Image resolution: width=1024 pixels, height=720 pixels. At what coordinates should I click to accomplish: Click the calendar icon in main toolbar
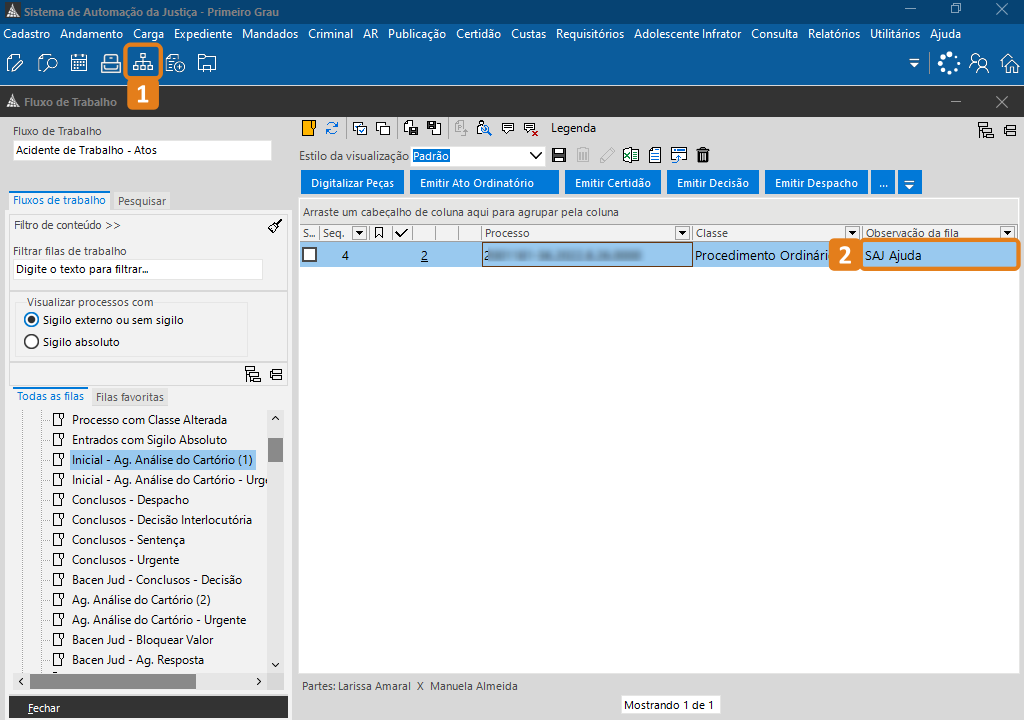coord(79,64)
